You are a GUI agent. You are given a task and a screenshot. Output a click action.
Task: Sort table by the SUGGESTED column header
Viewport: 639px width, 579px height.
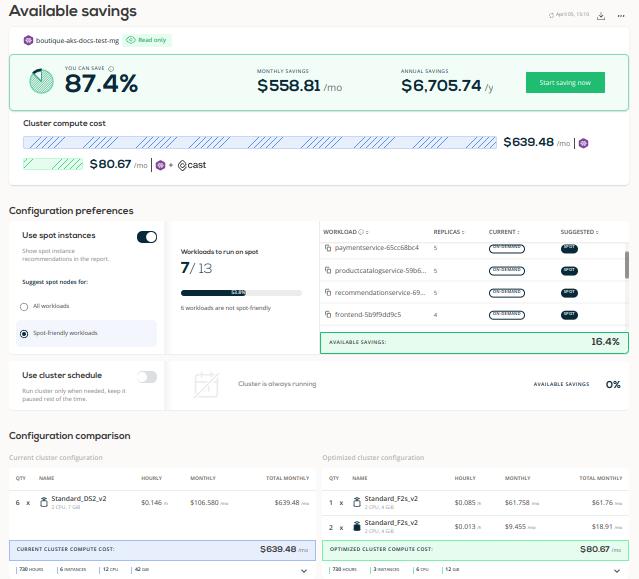click(579, 232)
